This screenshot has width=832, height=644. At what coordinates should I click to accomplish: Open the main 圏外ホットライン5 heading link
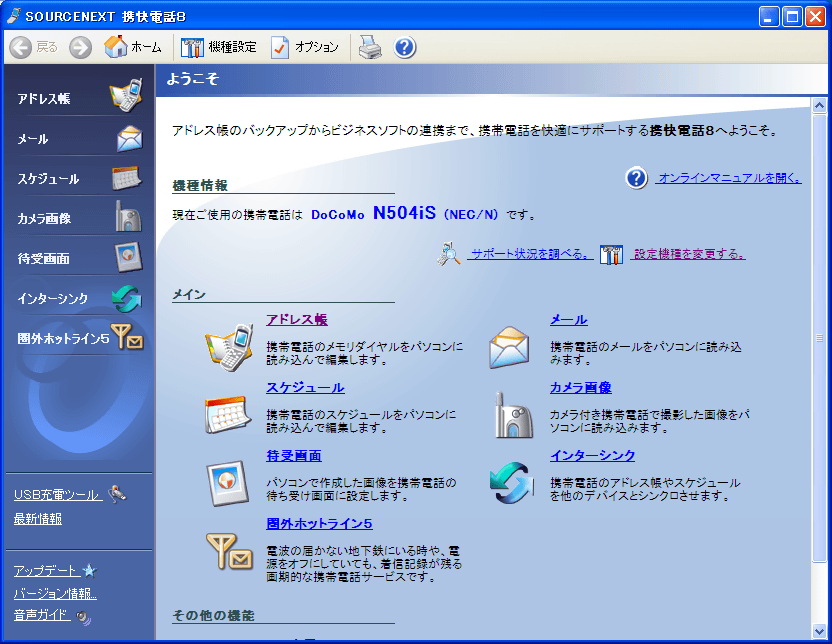319,524
